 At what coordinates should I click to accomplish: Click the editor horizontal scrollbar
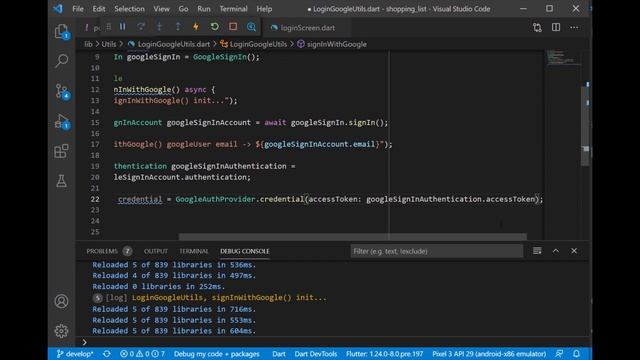click(x=353, y=237)
